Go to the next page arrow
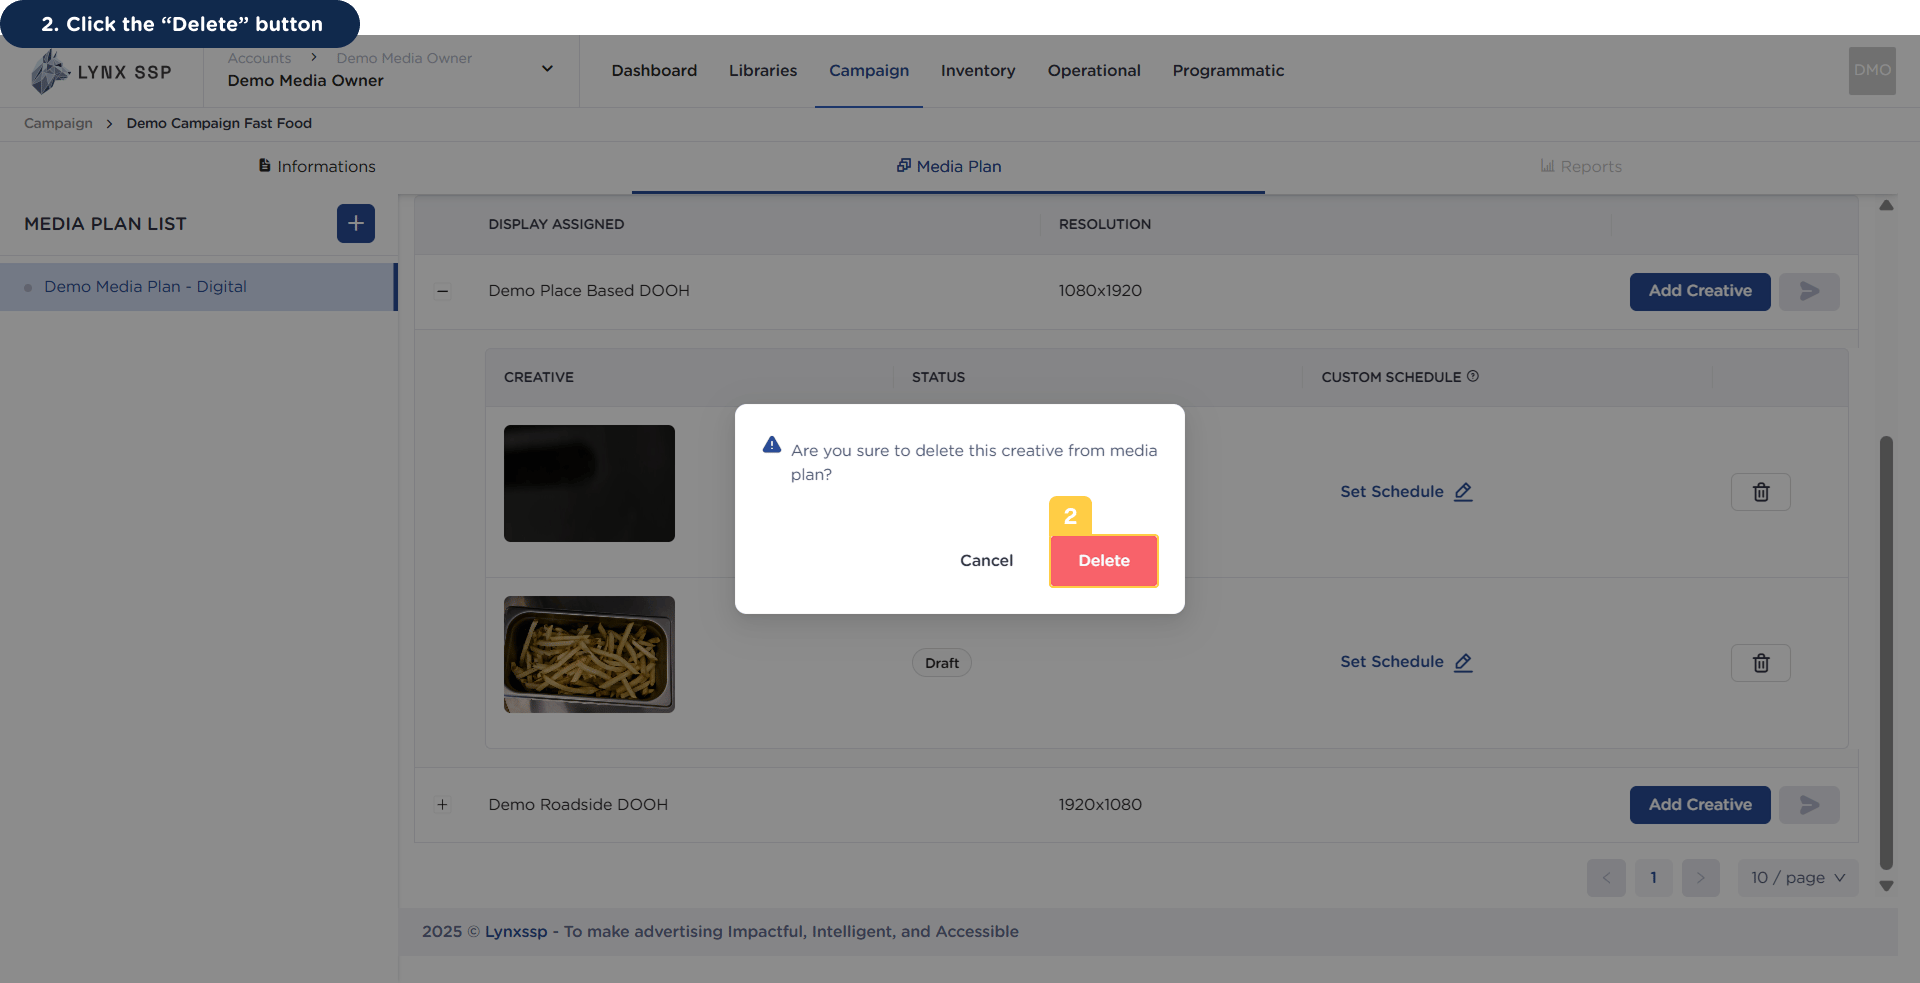Image resolution: width=1920 pixels, height=983 pixels. [1700, 878]
